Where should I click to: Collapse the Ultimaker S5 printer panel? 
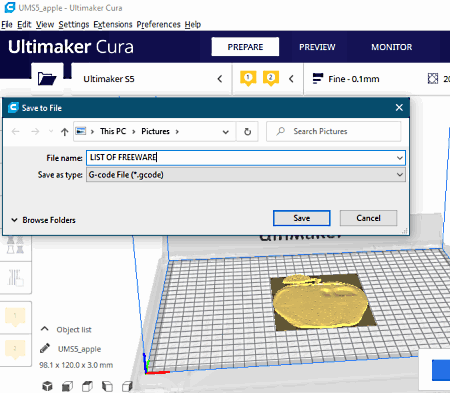pyautogui.click(x=220, y=79)
